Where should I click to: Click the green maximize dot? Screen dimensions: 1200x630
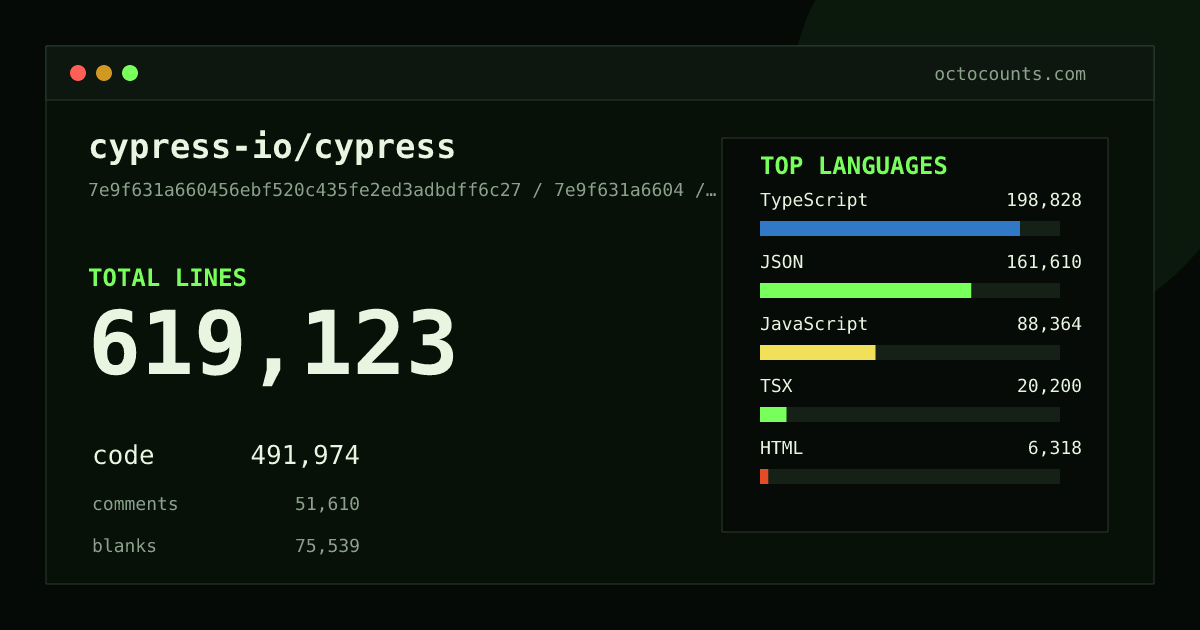[130, 73]
